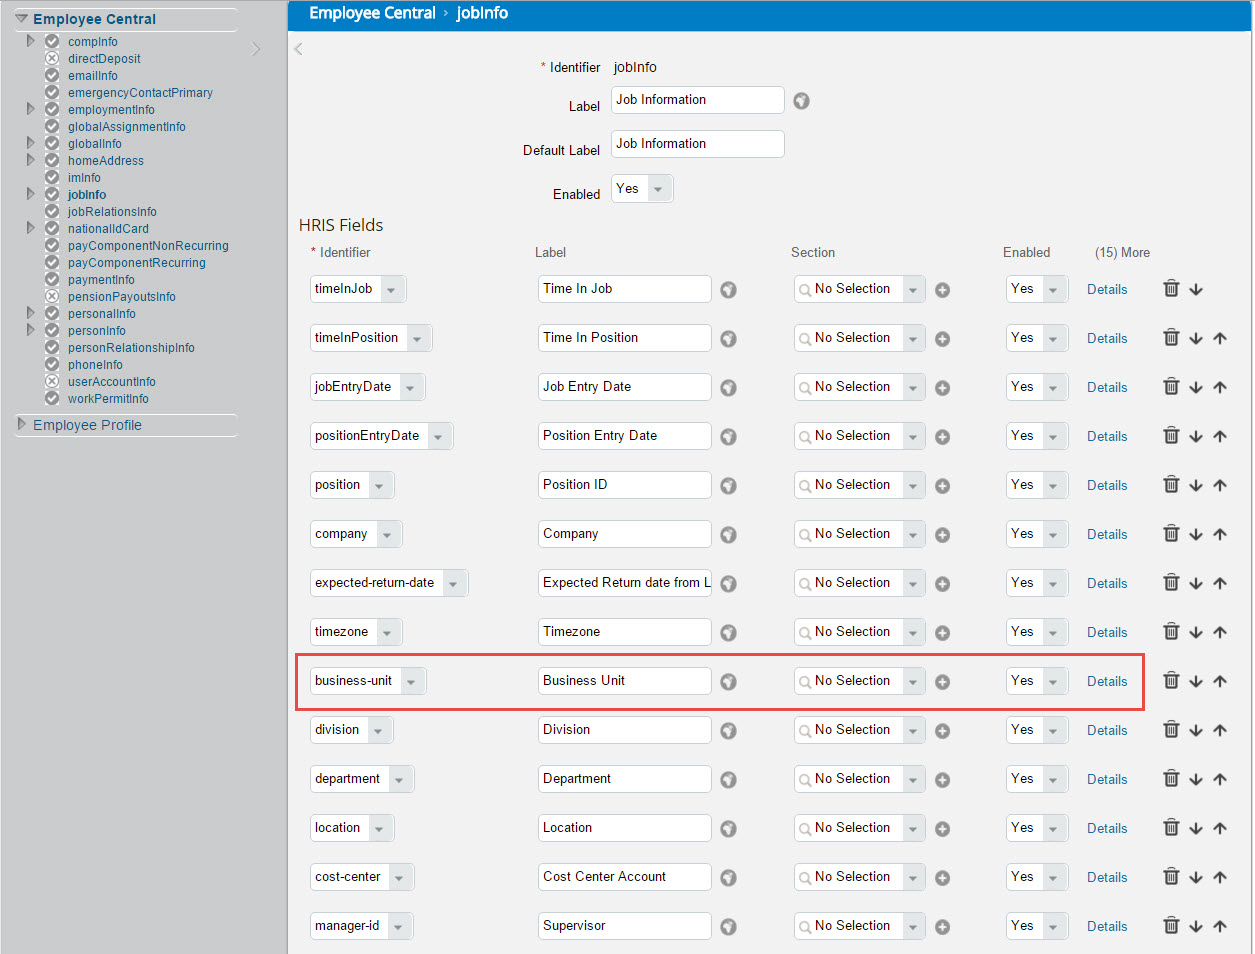Add a section for timeInJob row

point(942,290)
